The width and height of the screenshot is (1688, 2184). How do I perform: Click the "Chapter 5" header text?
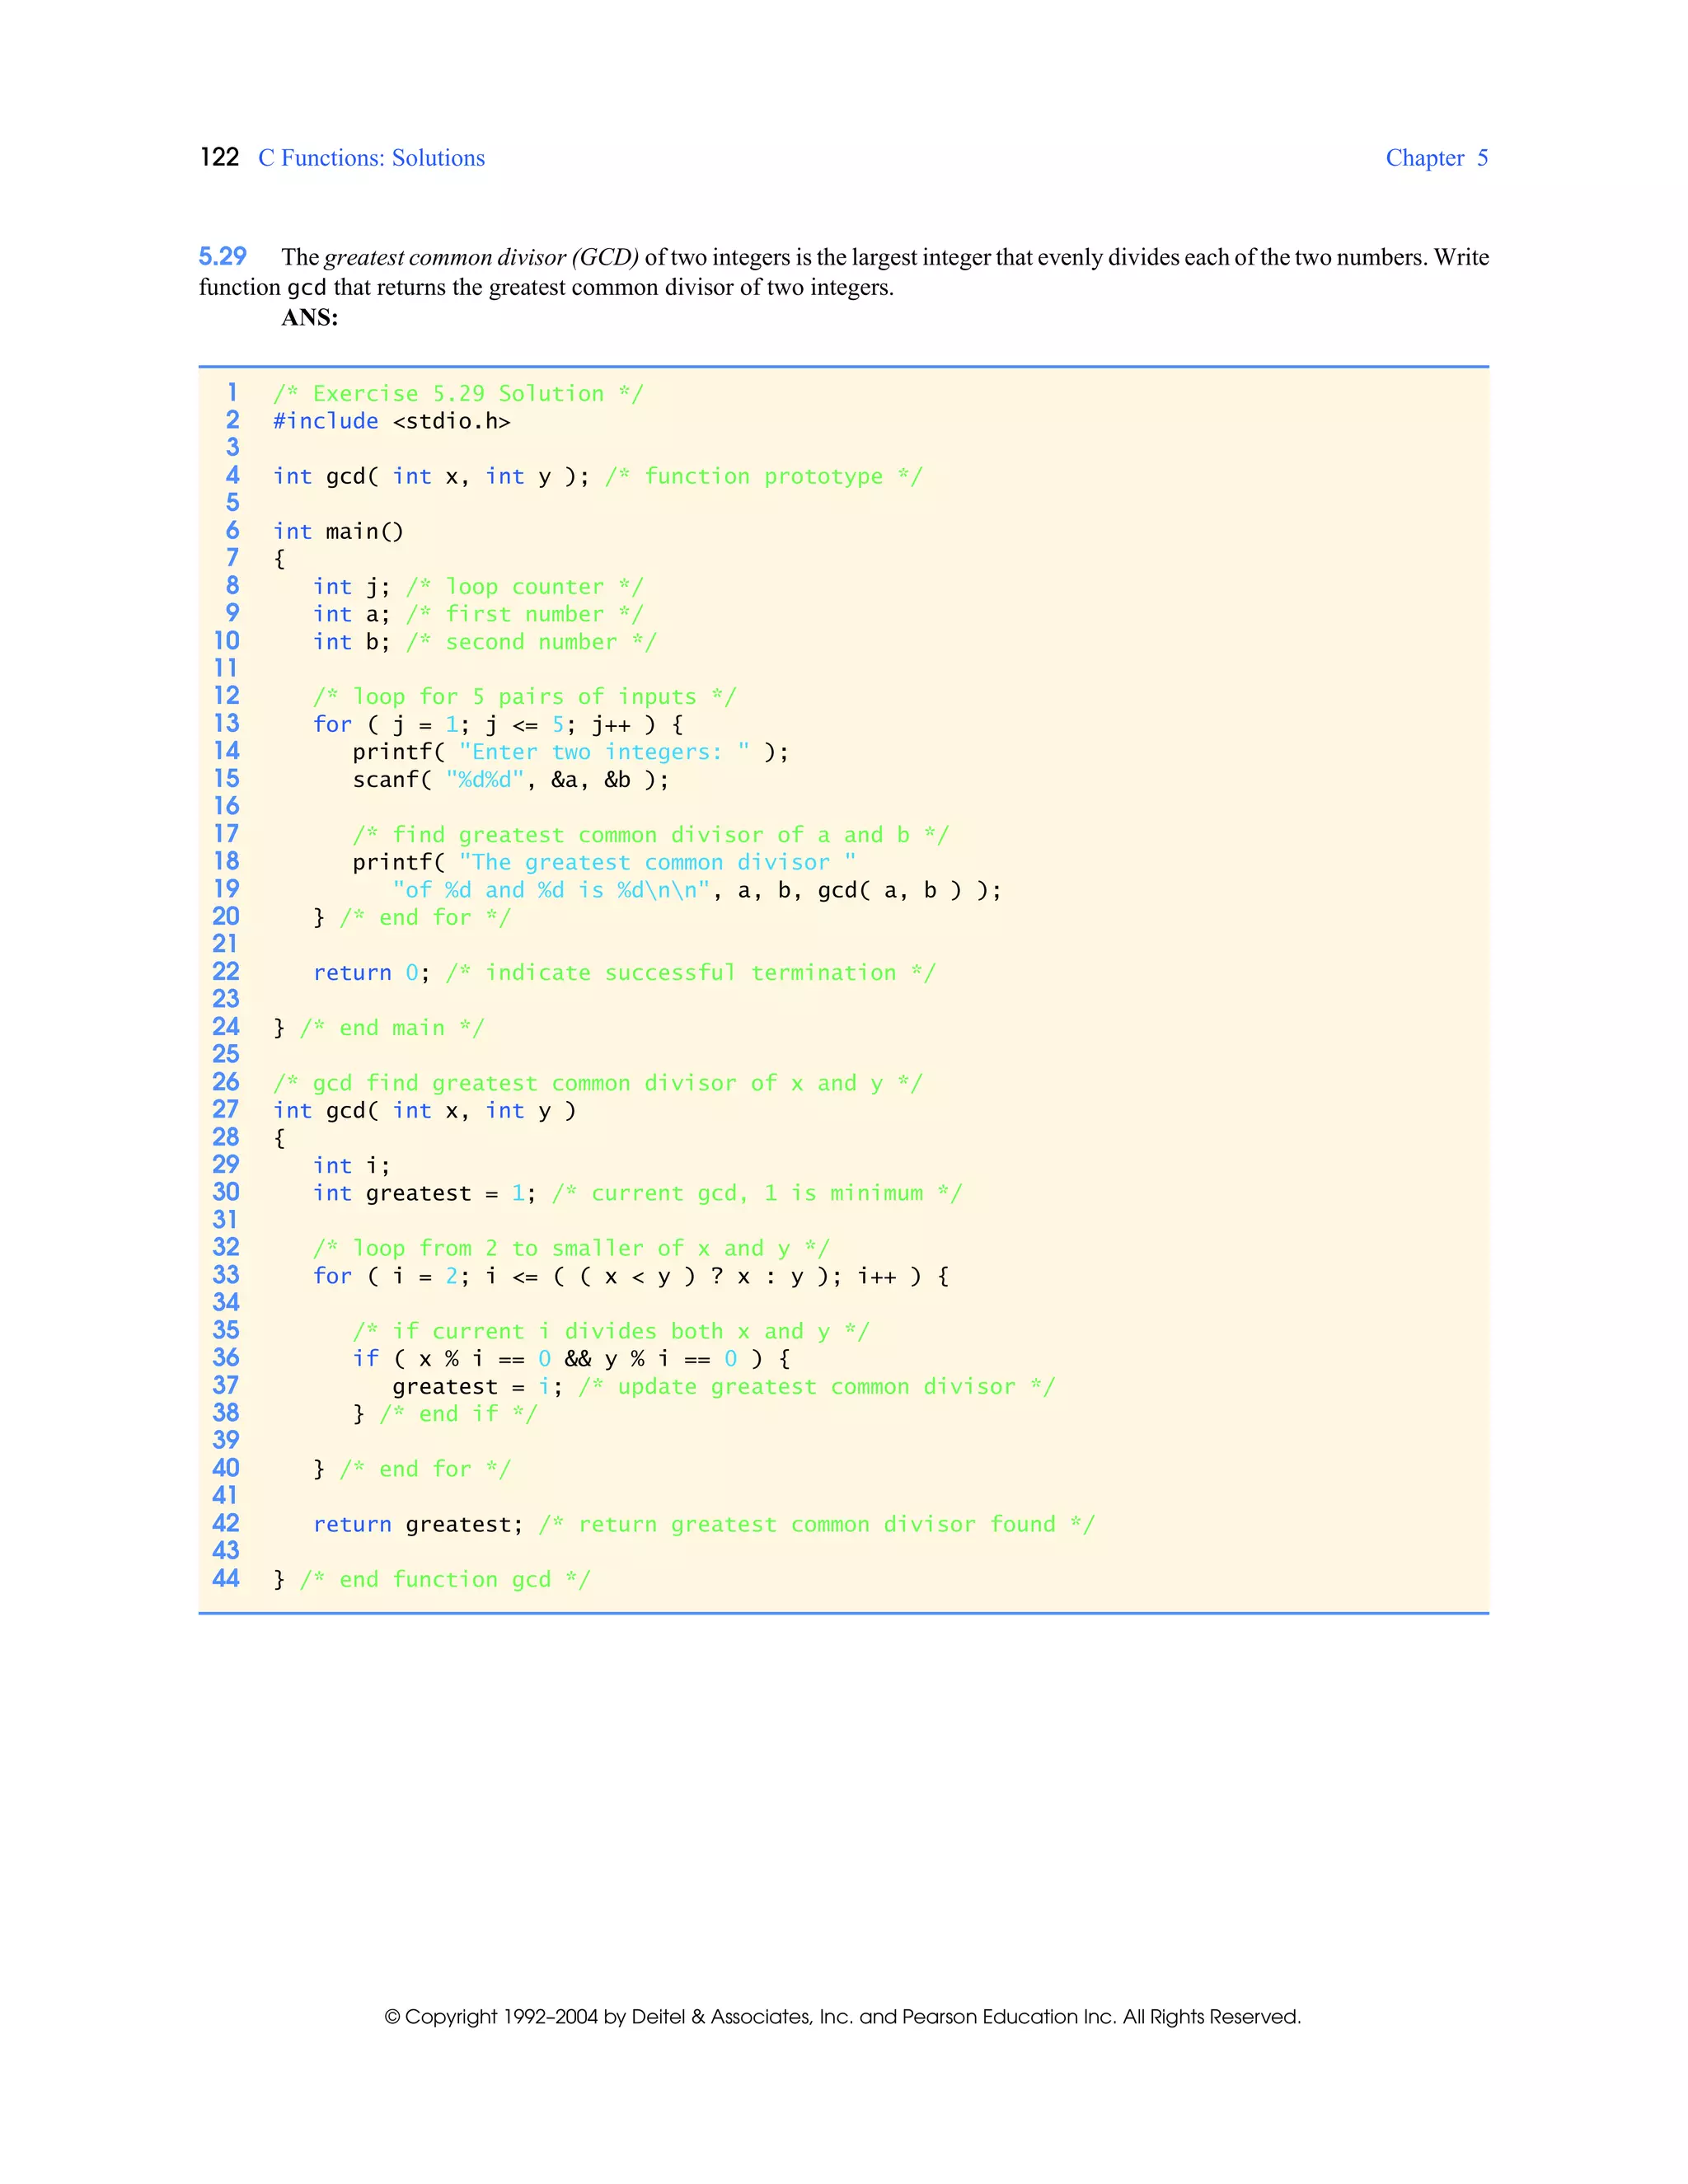pyautogui.click(x=1436, y=158)
